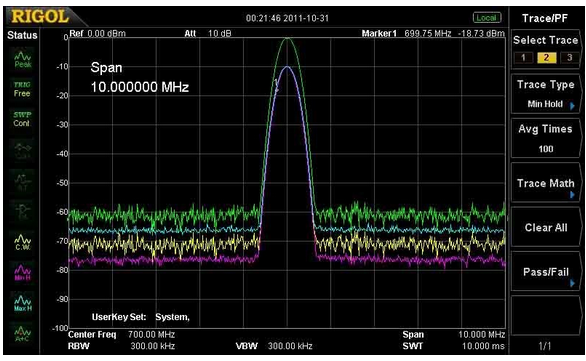
Task: Select trace 2
Action: [546, 58]
